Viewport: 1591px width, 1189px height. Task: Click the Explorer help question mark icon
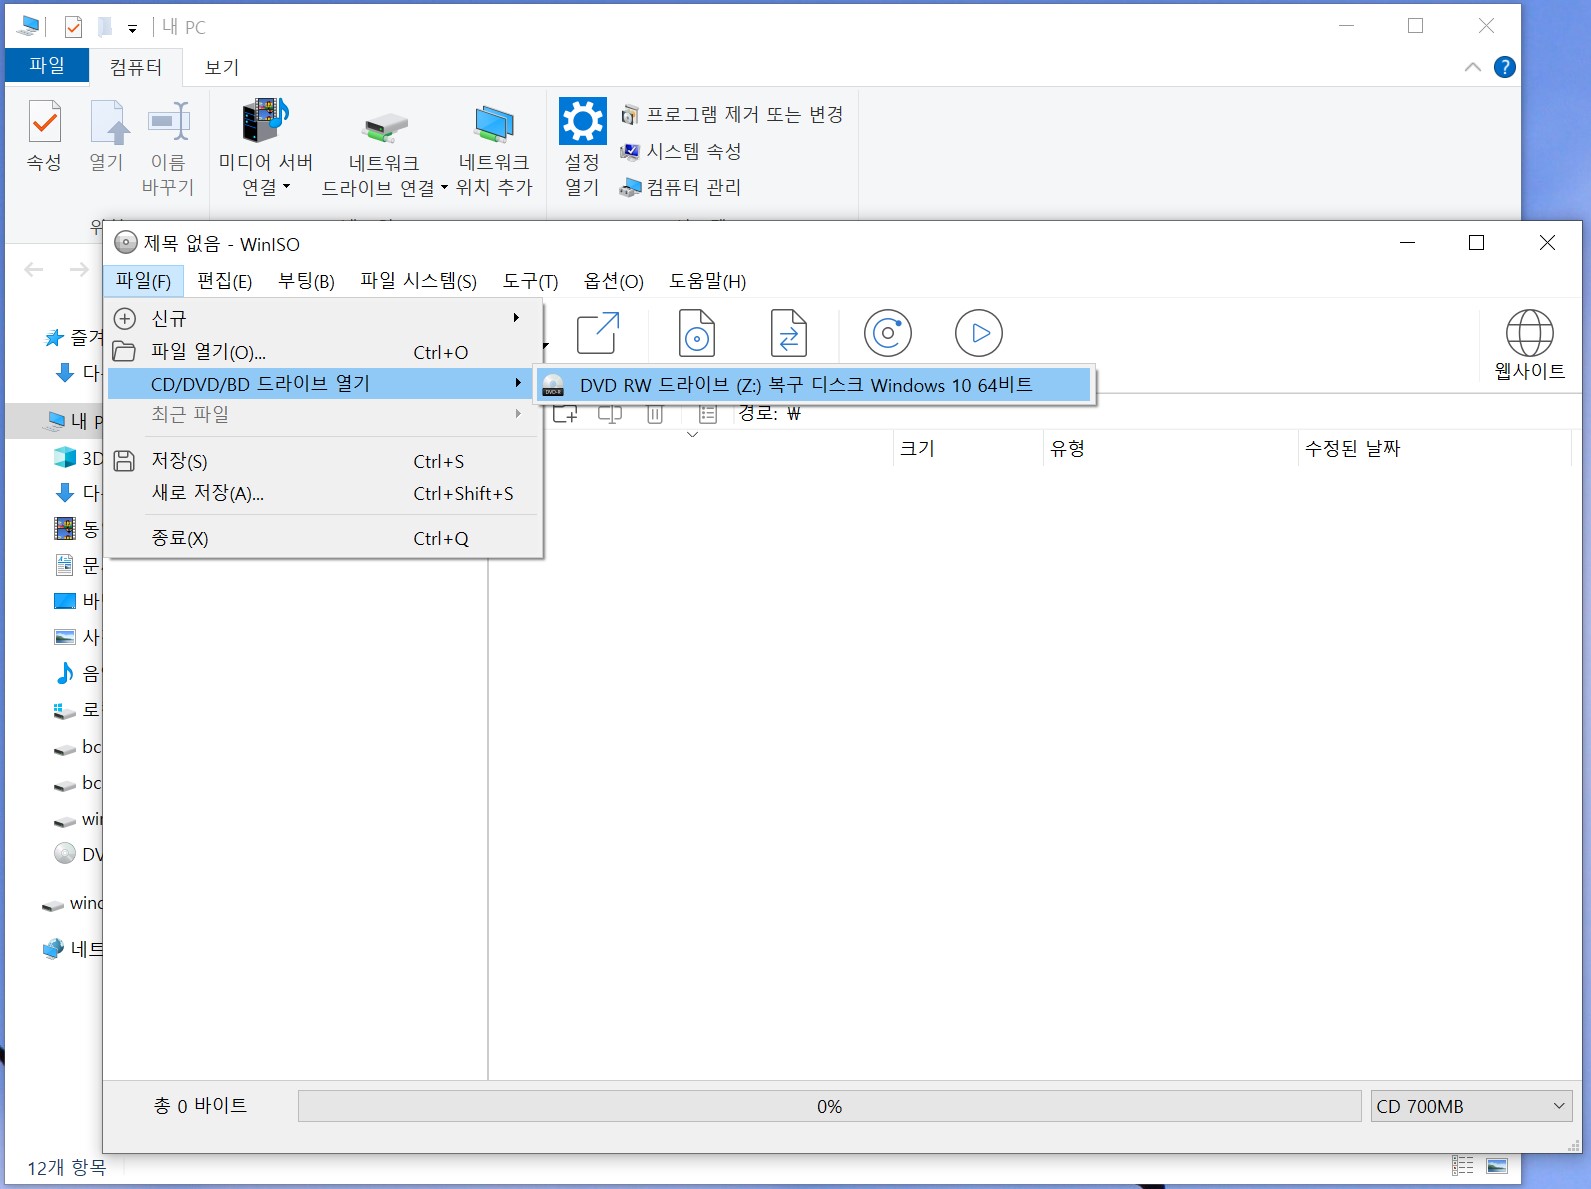tap(1504, 67)
